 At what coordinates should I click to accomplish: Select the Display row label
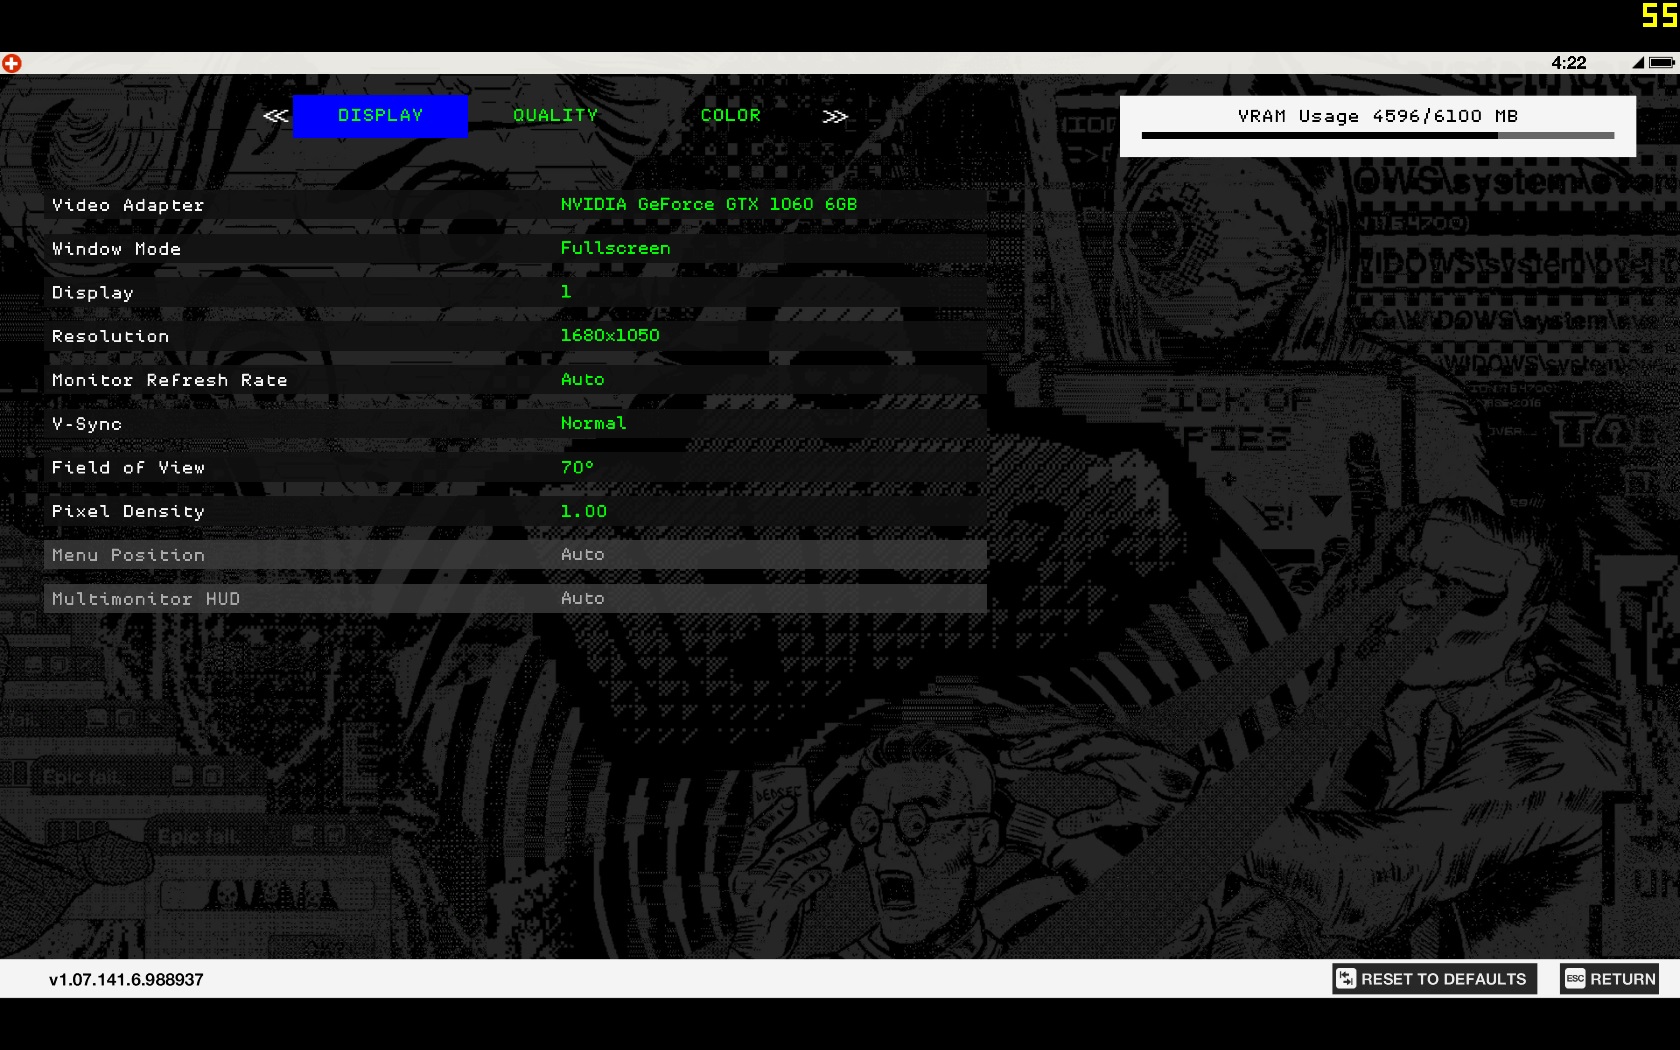[x=92, y=293]
